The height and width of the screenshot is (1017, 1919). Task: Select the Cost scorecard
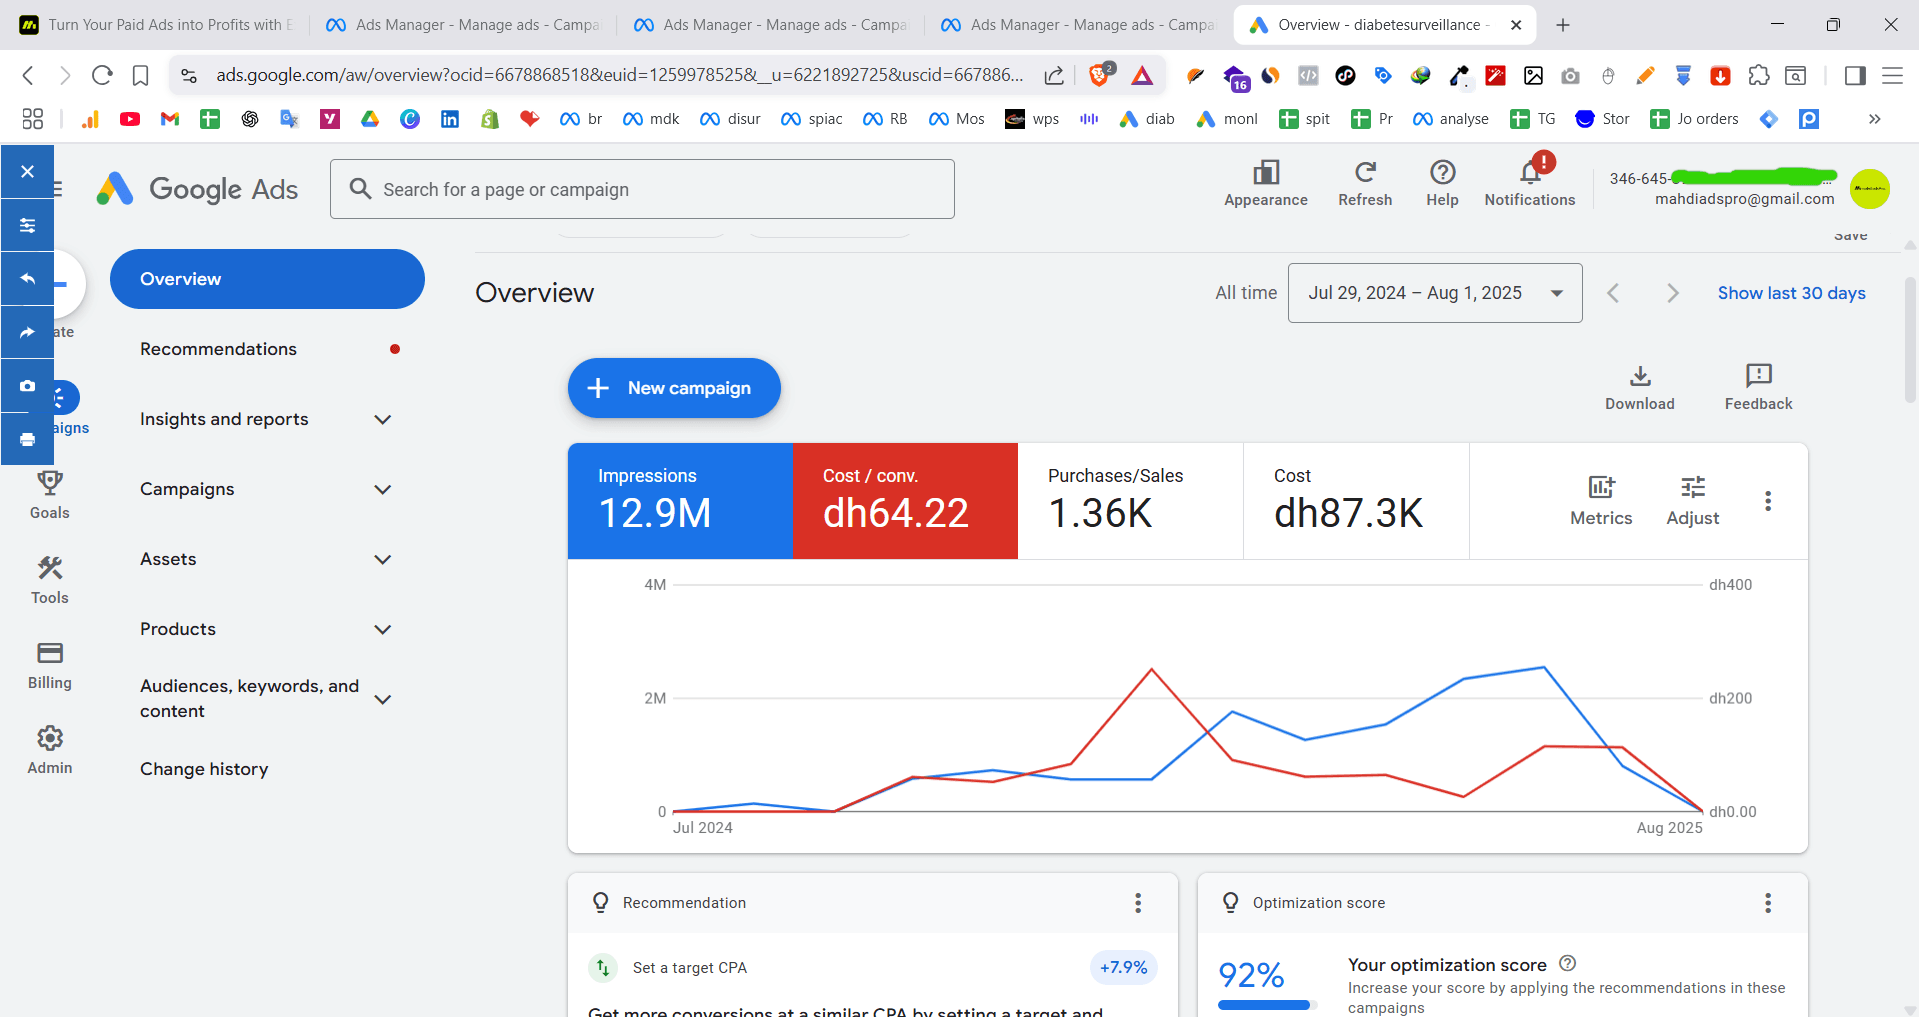click(1357, 501)
